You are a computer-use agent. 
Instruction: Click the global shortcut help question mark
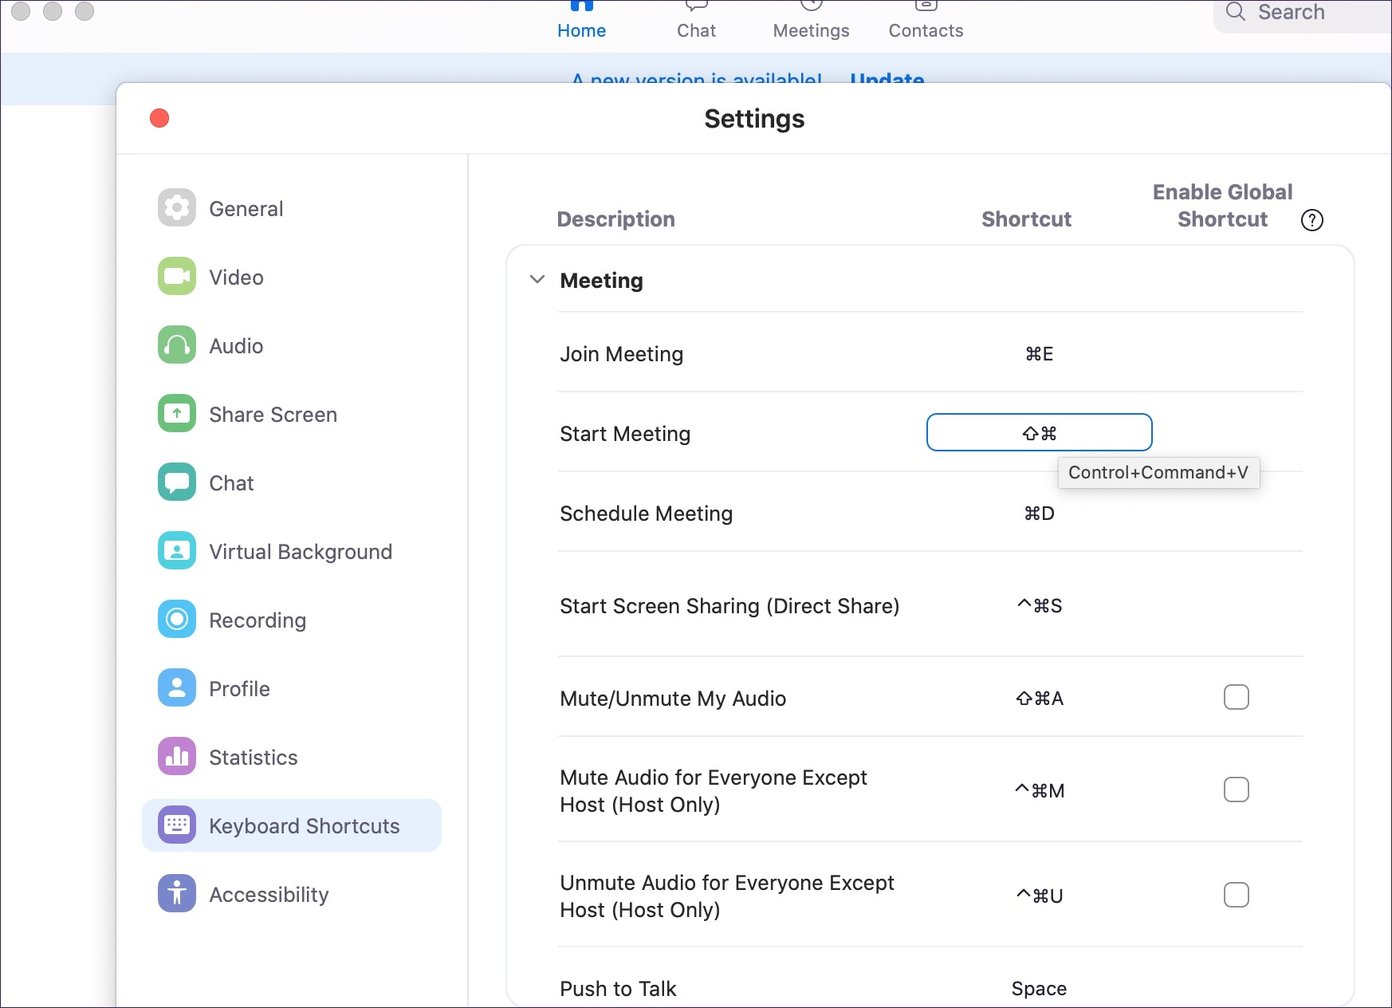click(x=1312, y=220)
